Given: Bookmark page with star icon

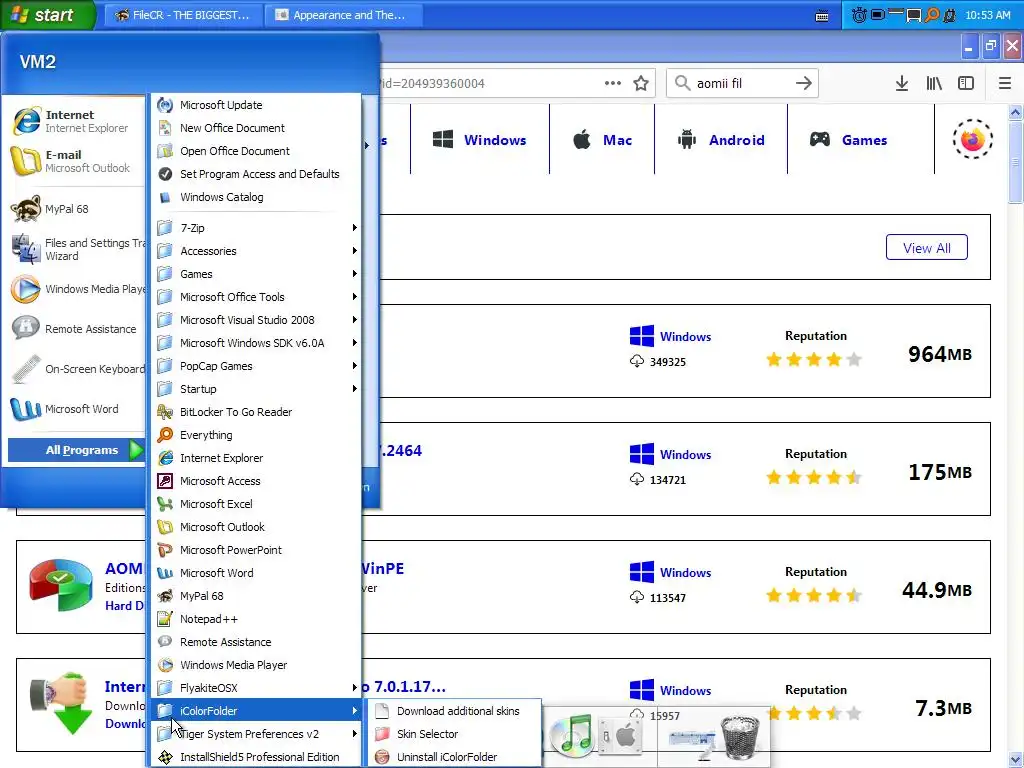Looking at the screenshot, I should point(641,83).
